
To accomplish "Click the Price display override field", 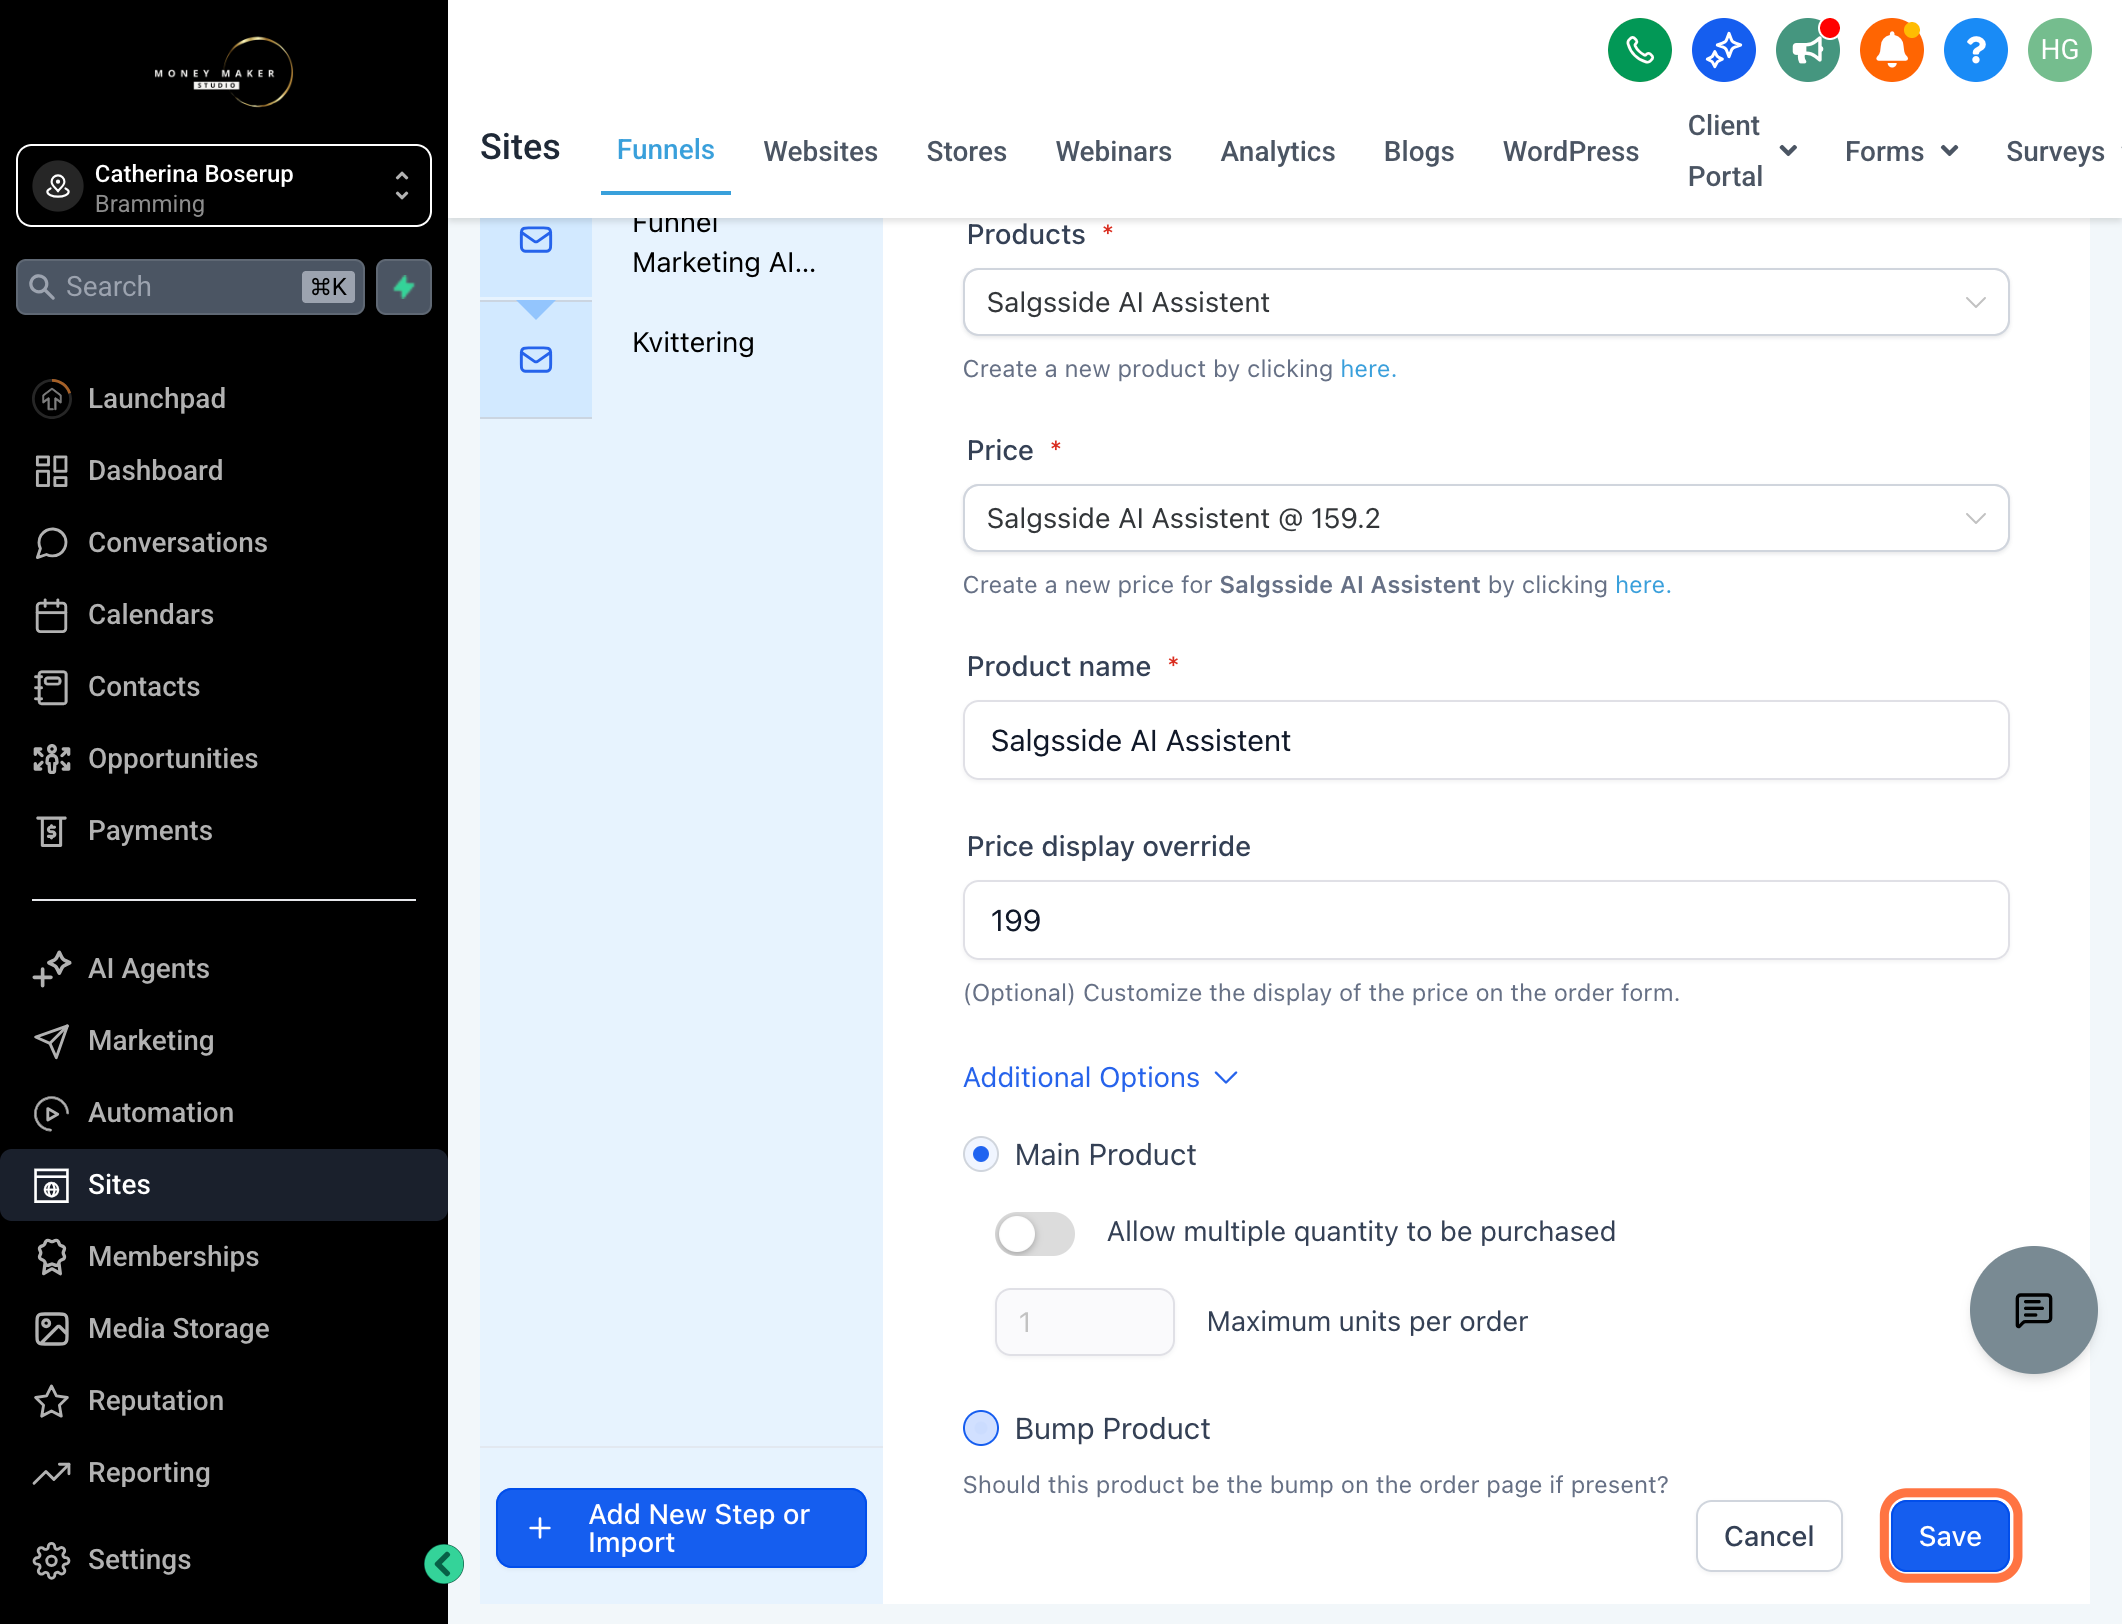I will coord(1485,920).
